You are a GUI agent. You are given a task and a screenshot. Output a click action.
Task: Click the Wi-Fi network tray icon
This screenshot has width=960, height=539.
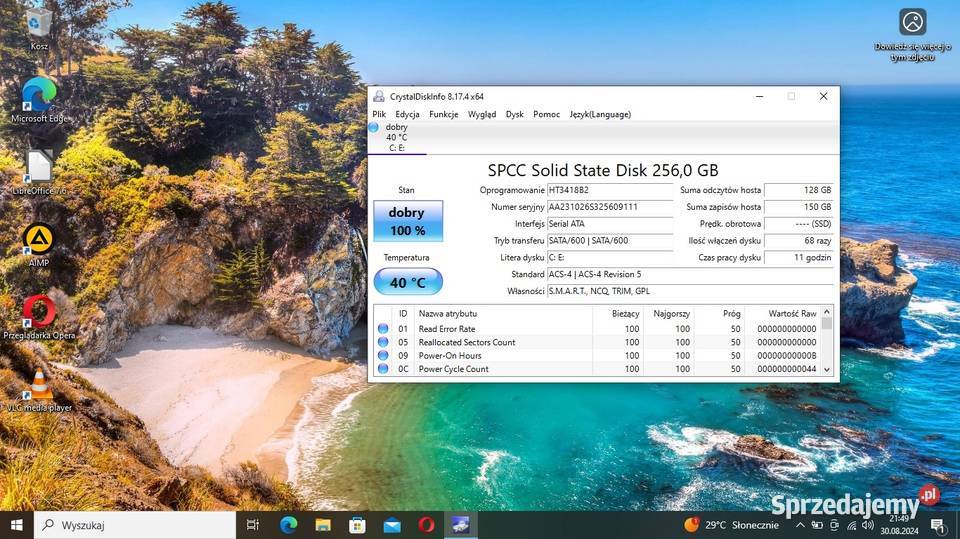[851, 525]
